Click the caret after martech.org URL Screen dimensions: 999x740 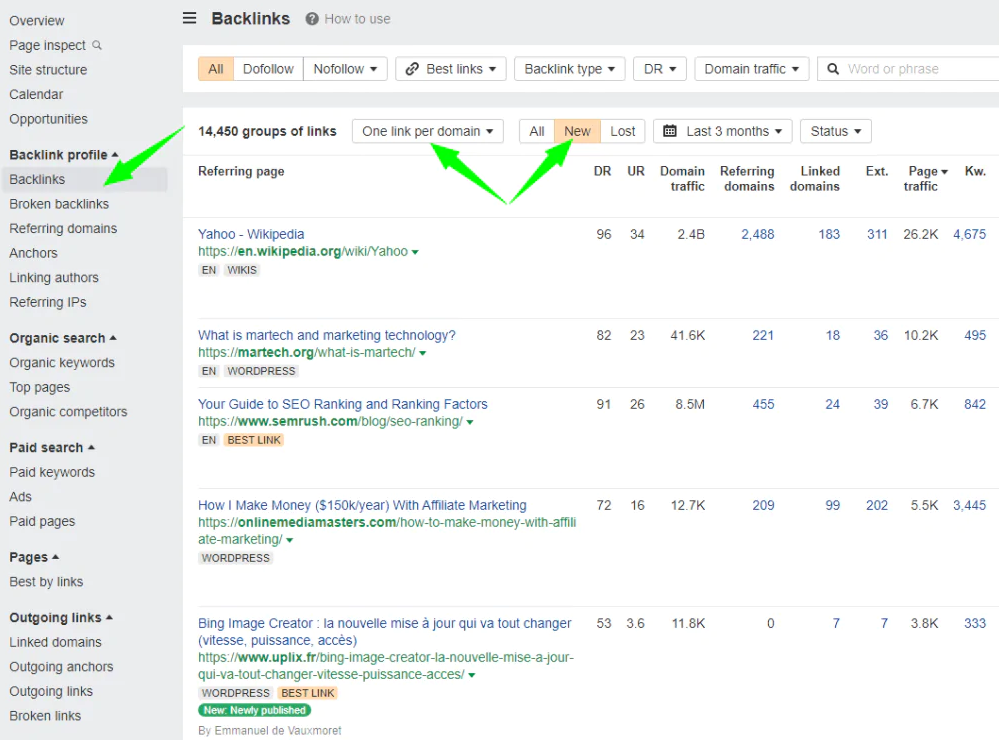tap(423, 353)
